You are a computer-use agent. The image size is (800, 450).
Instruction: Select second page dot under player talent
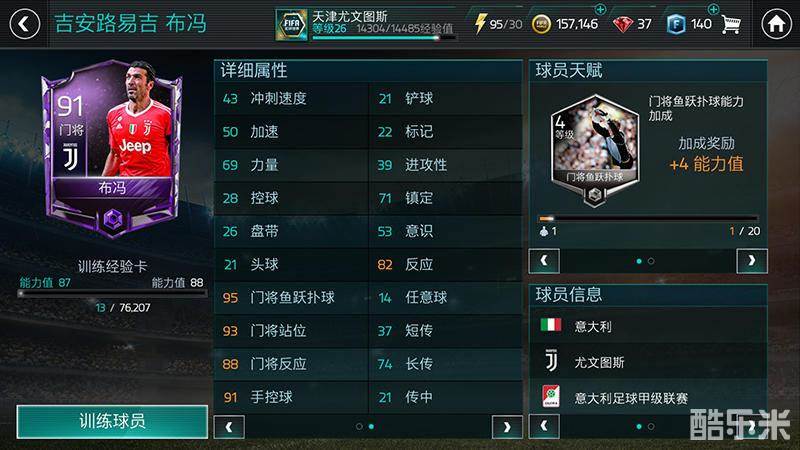[651, 261]
